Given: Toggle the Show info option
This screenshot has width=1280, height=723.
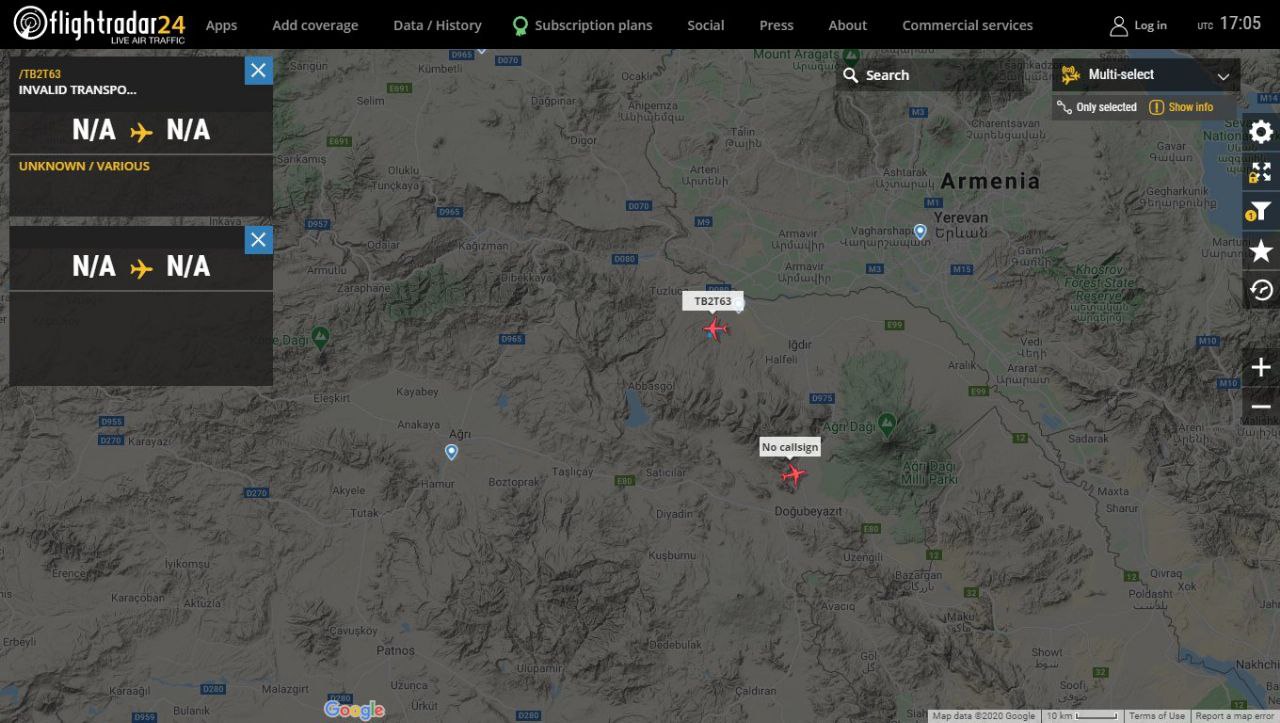Looking at the screenshot, I should click(1181, 107).
